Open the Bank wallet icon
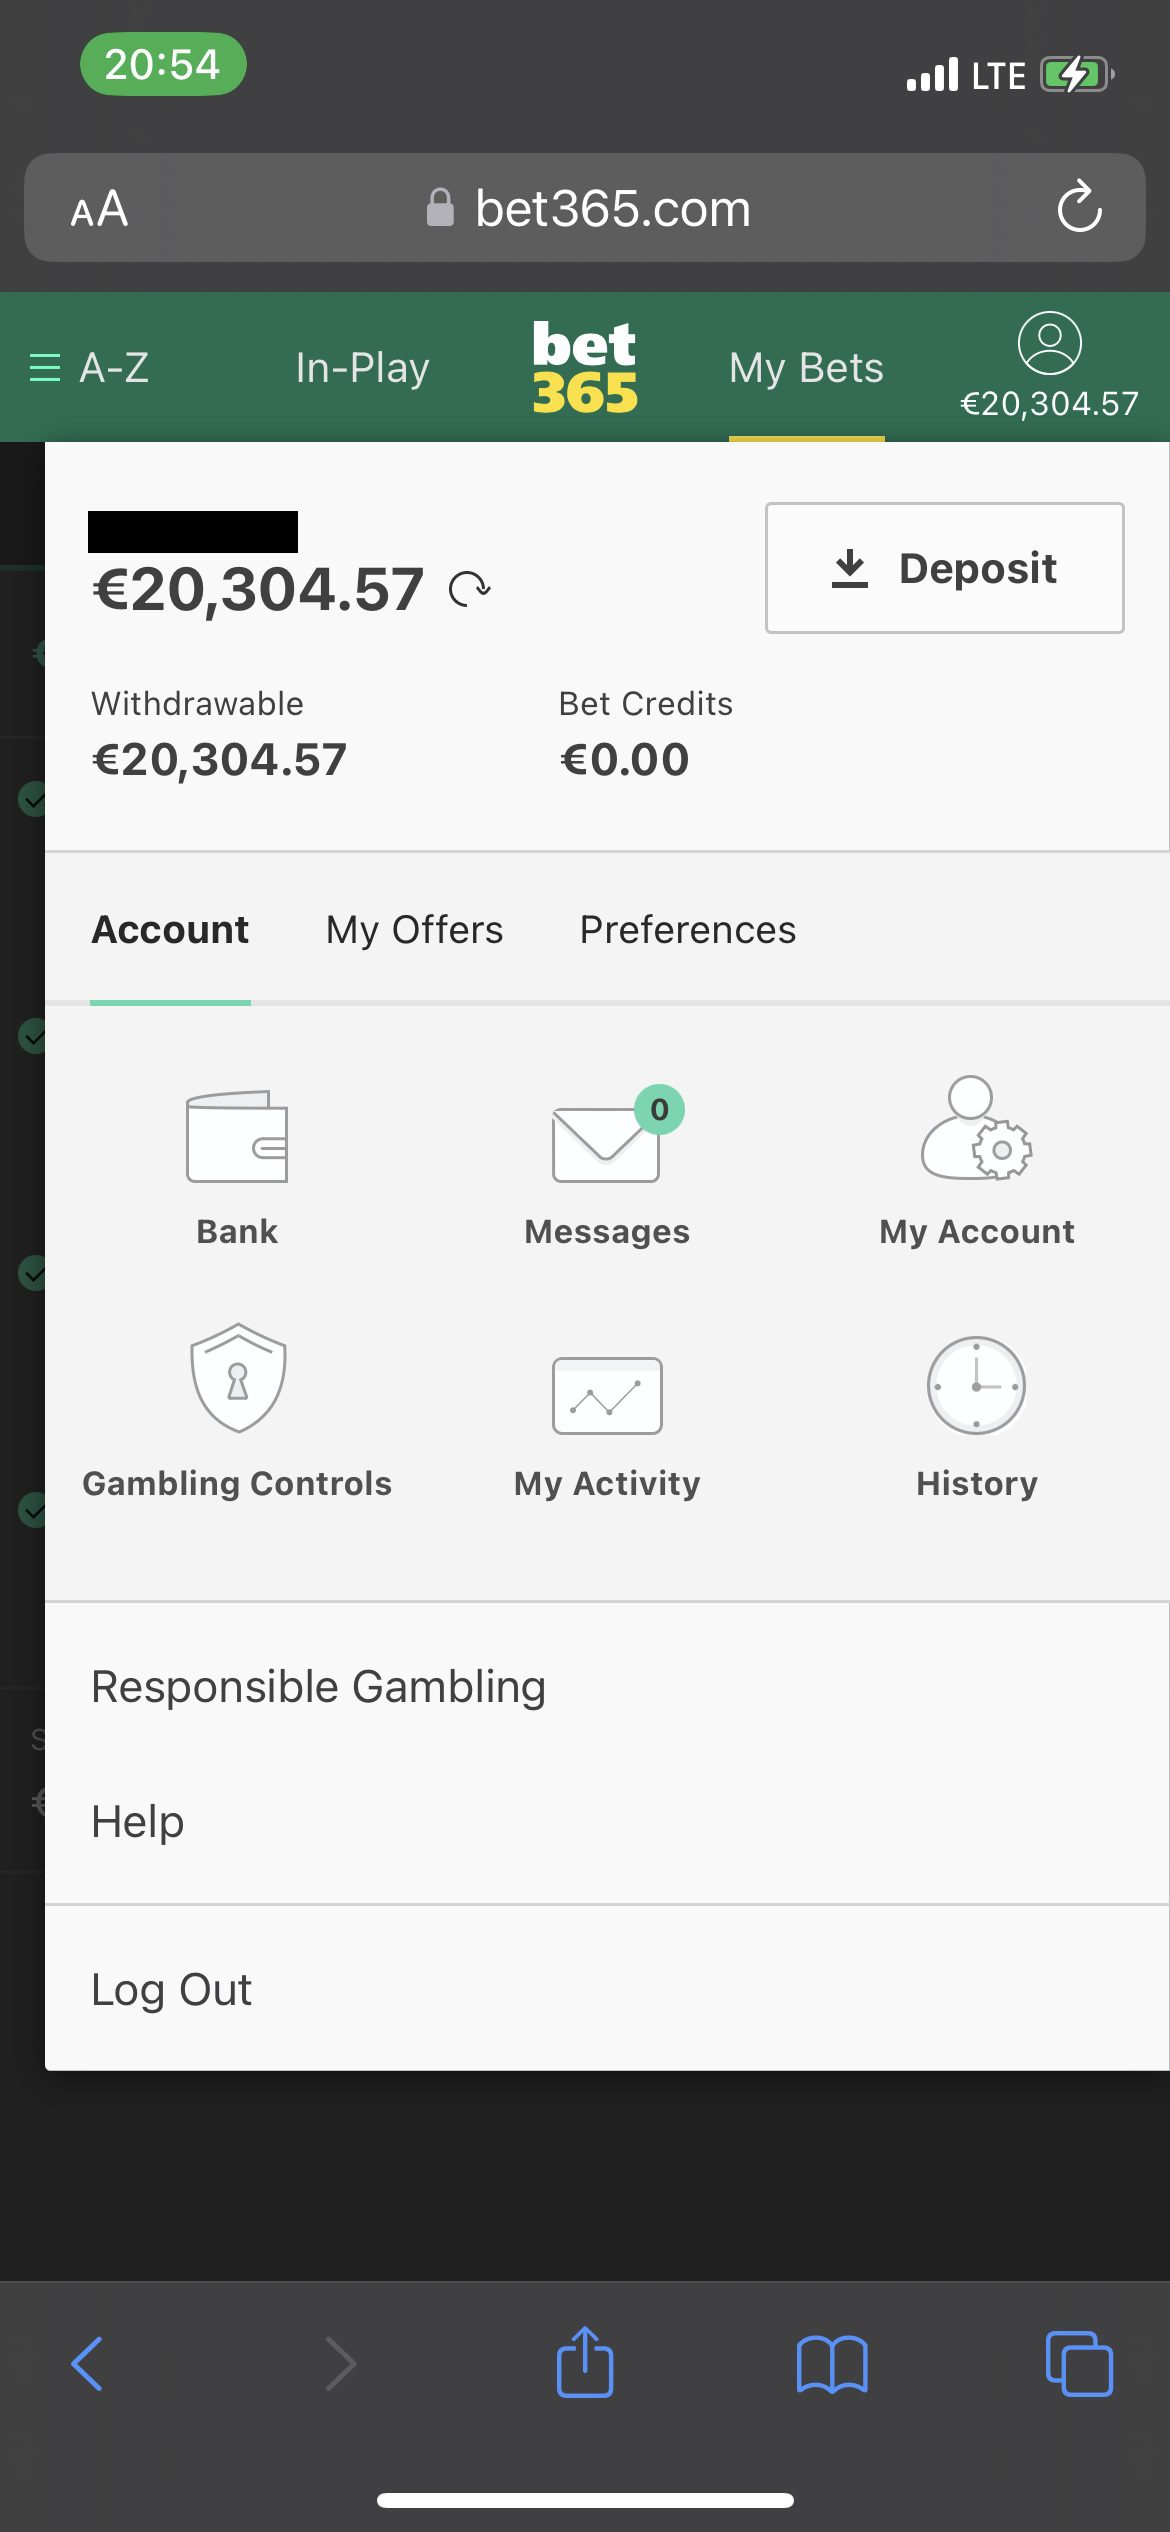 click(x=237, y=1137)
